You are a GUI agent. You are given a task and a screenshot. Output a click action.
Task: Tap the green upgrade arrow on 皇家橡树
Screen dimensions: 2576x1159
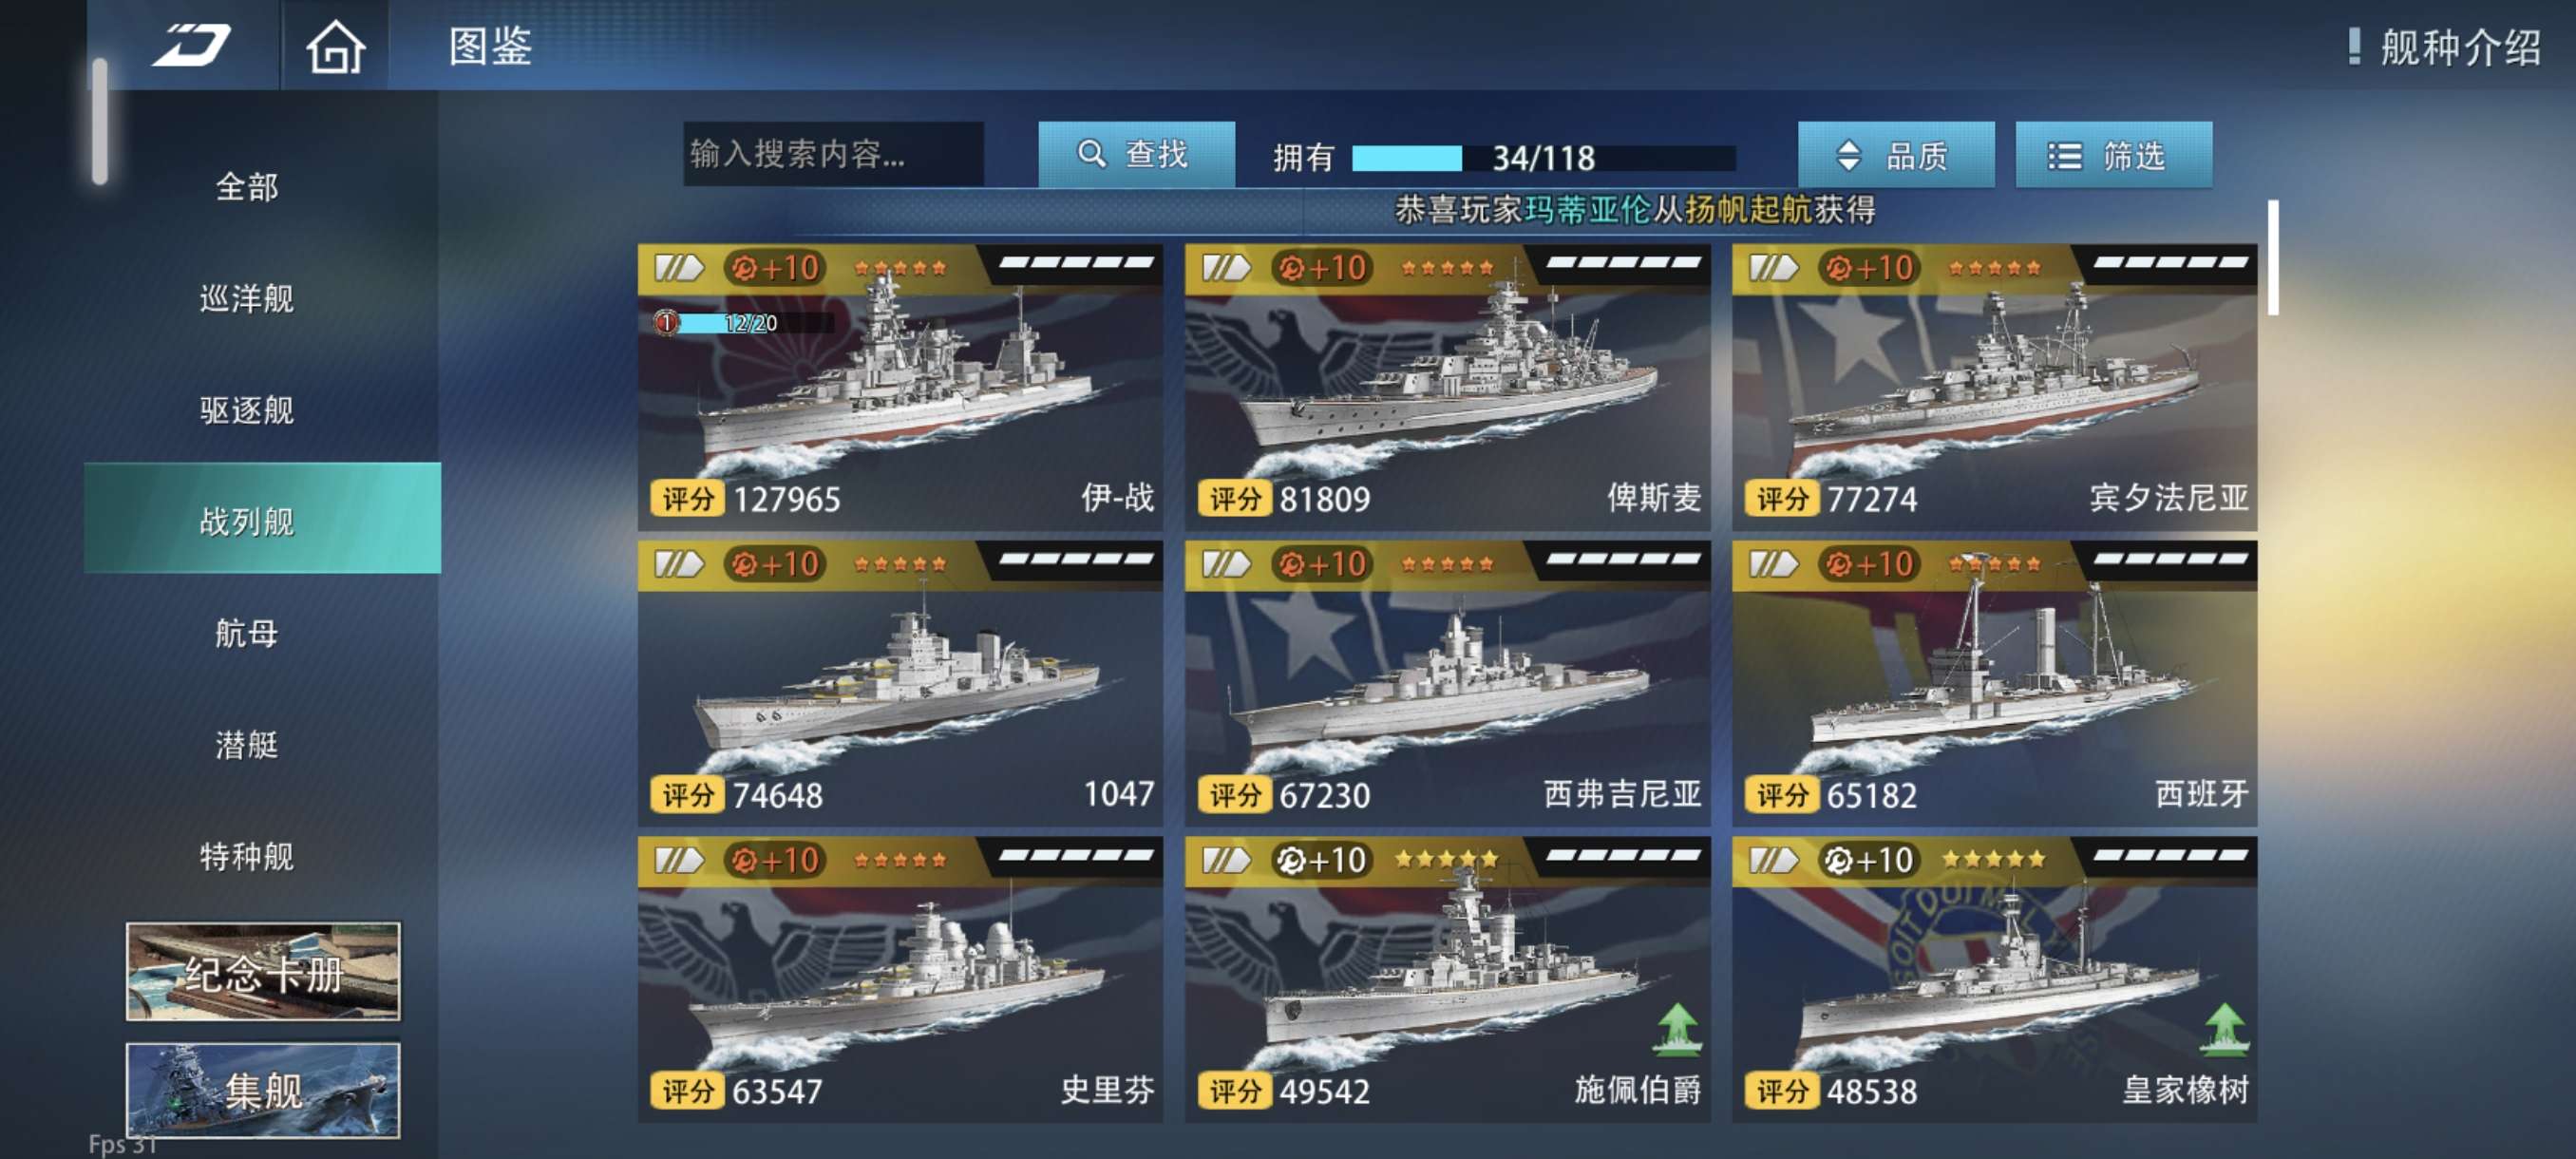pos(2224,1030)
